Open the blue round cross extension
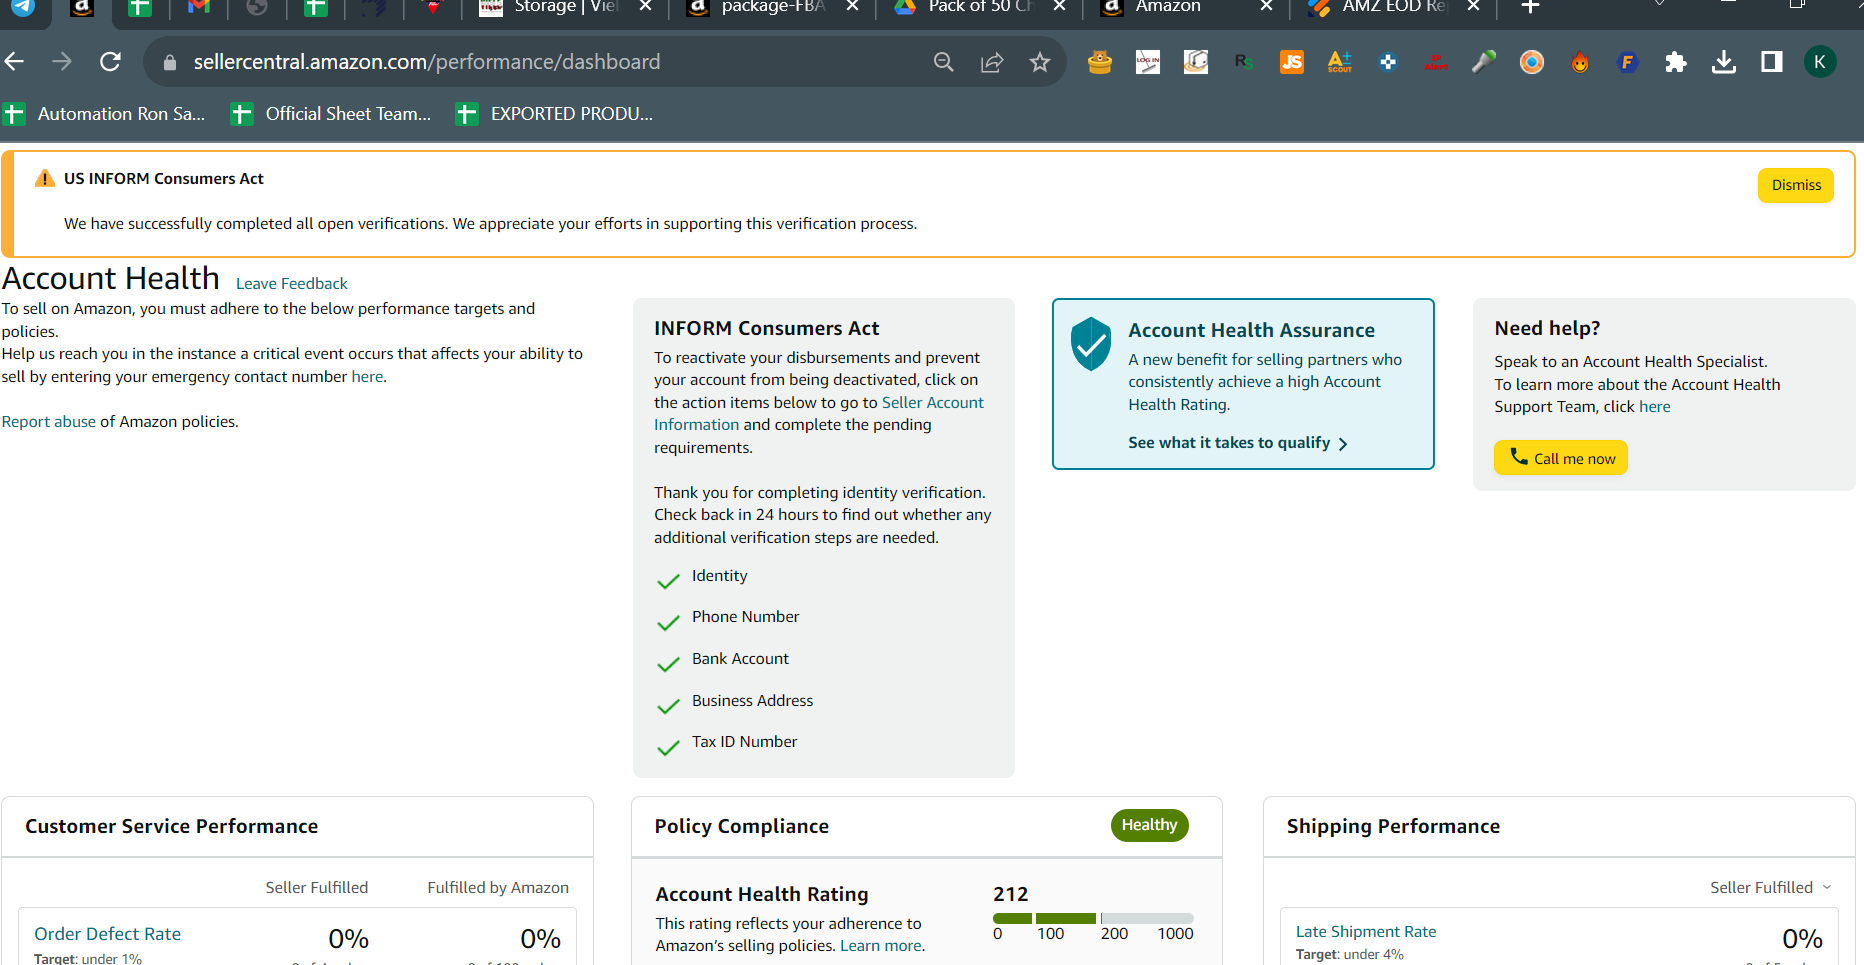The width and height of the screenshot is (1864, 965). pyautogui.click(x=1388, y=62)
